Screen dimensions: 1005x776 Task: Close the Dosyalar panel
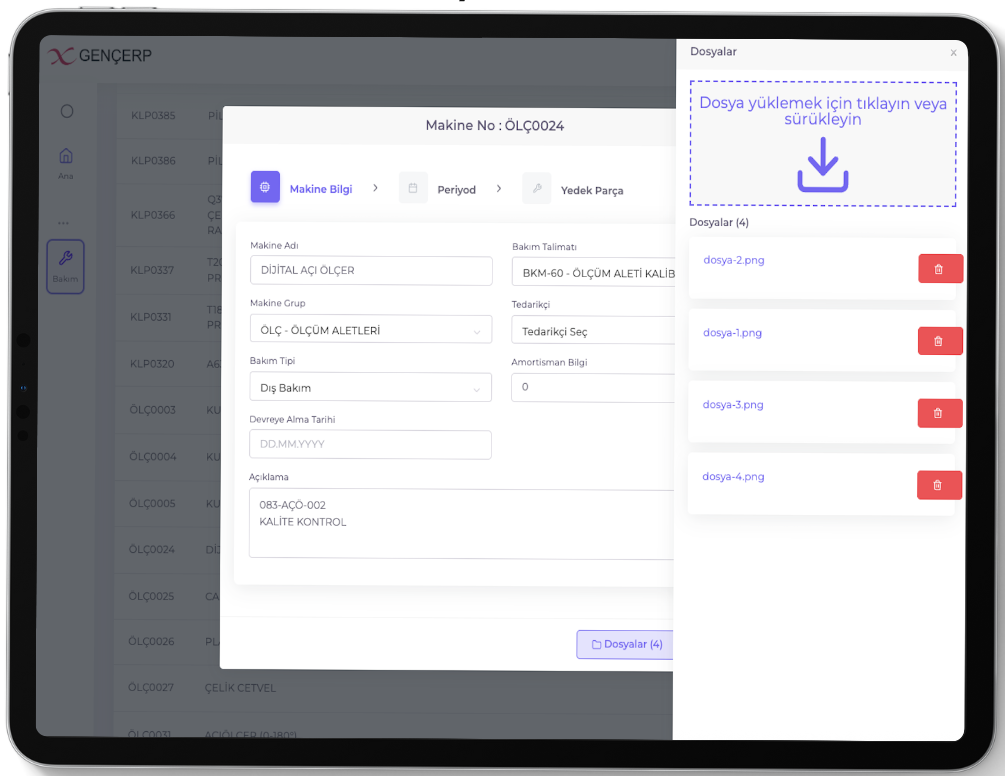[953, 53]
